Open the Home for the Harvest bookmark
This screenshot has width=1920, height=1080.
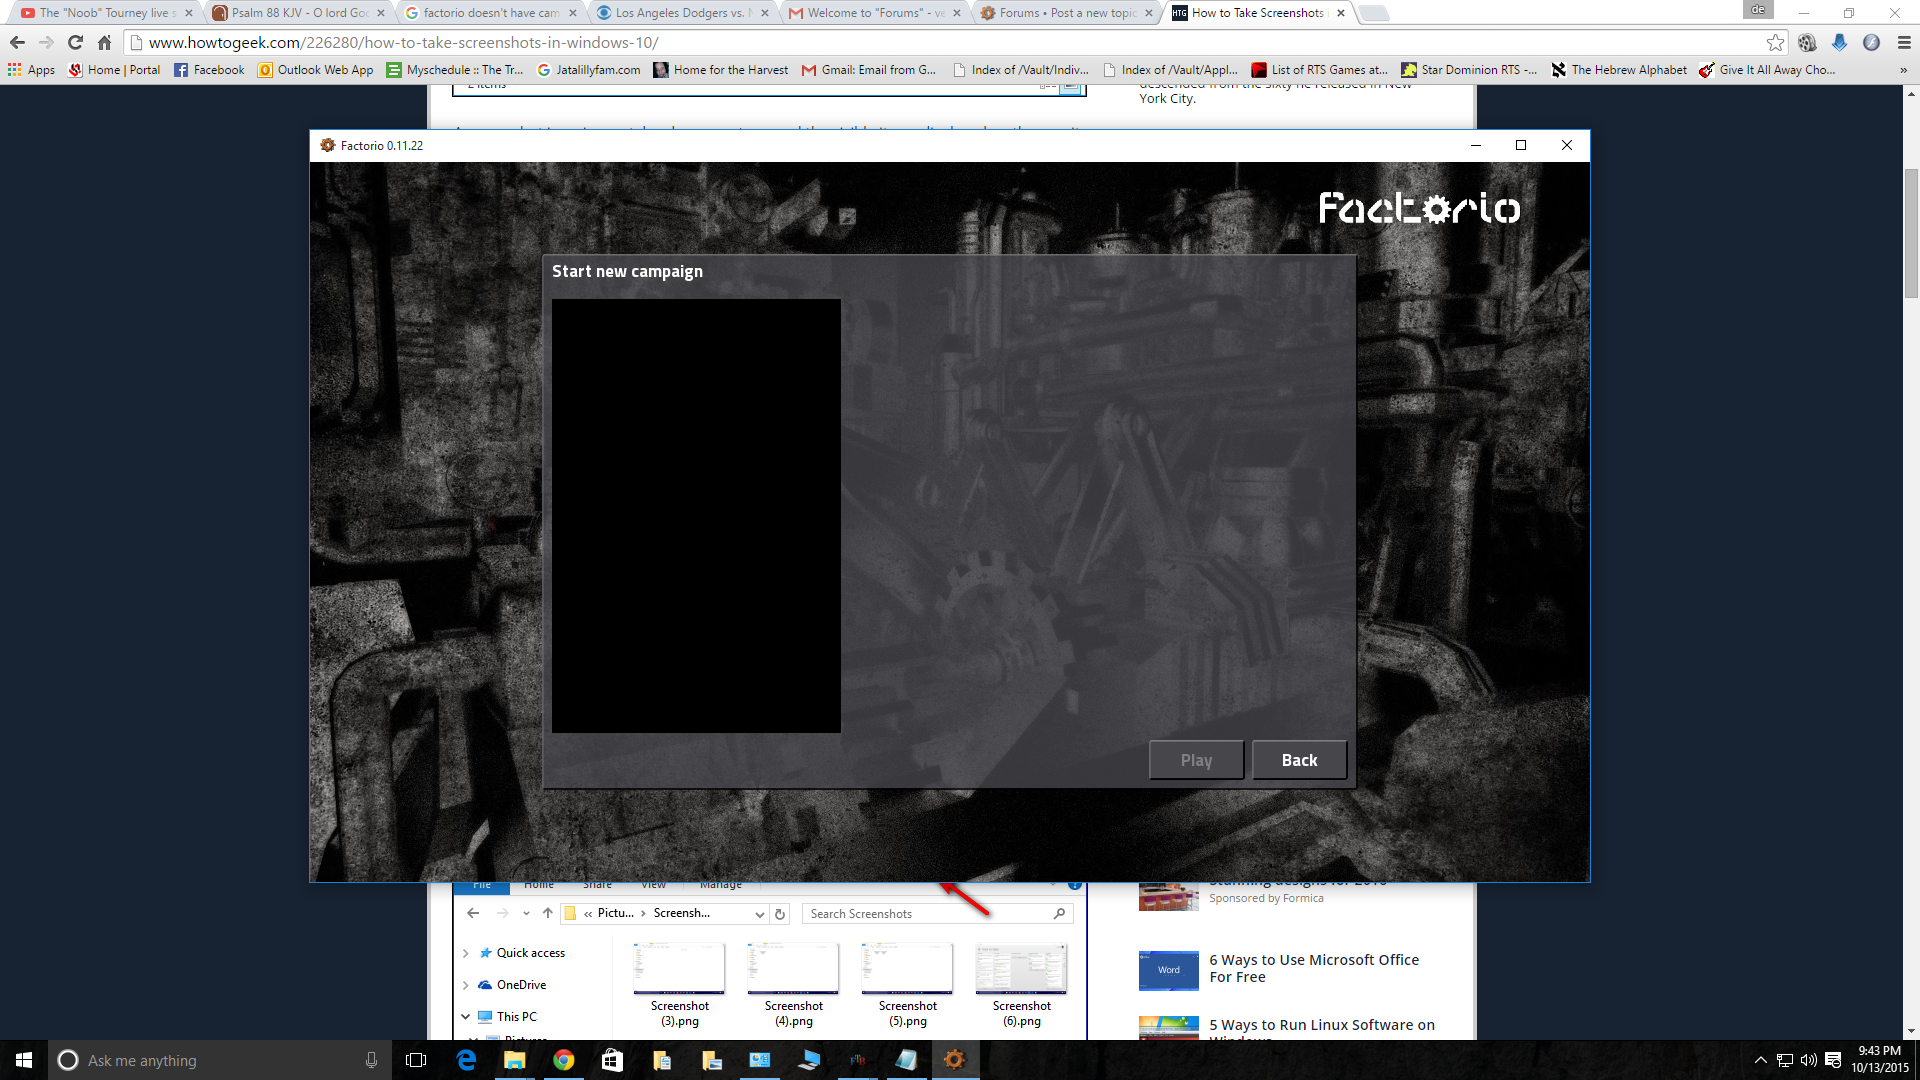tap(721, 70)
